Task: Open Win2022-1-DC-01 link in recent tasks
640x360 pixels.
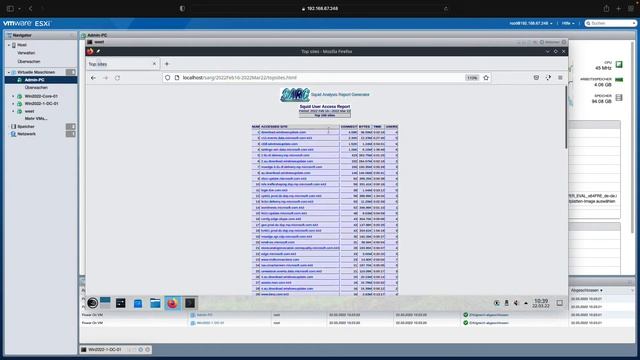Action: click(x=210, y=322)
